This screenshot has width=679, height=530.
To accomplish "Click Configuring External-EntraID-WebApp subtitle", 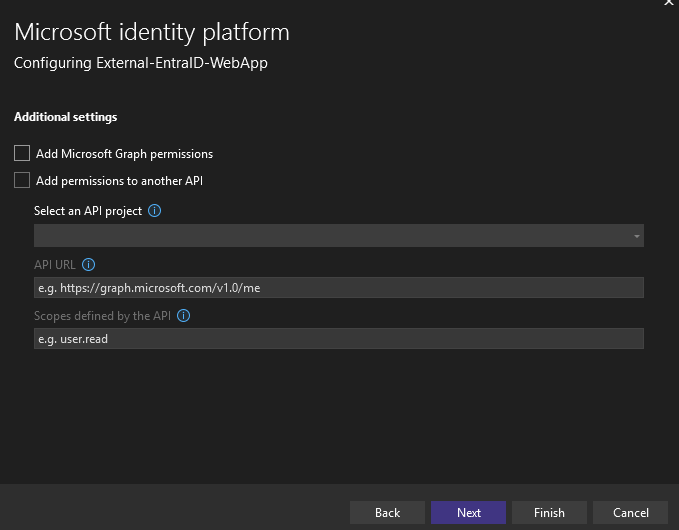I will pyautogui.click(x=141, y=63).
